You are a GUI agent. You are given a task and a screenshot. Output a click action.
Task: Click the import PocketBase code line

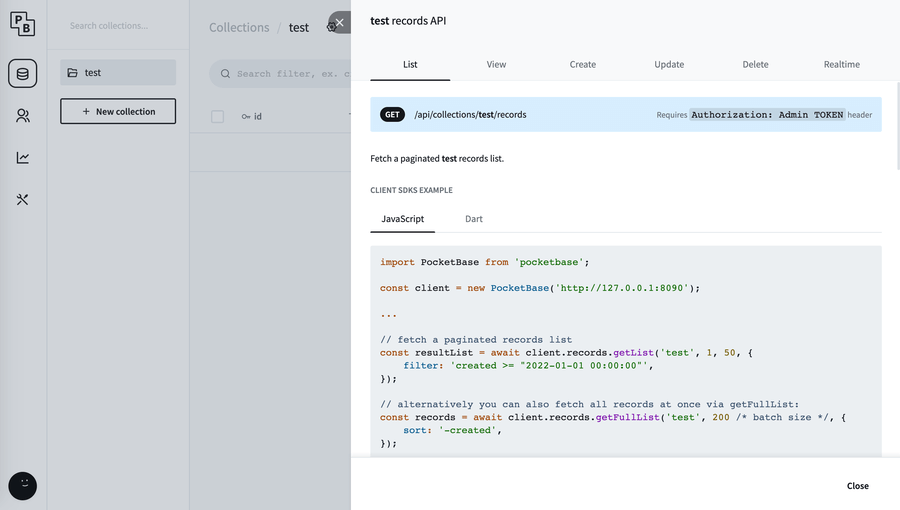point(484,262)
